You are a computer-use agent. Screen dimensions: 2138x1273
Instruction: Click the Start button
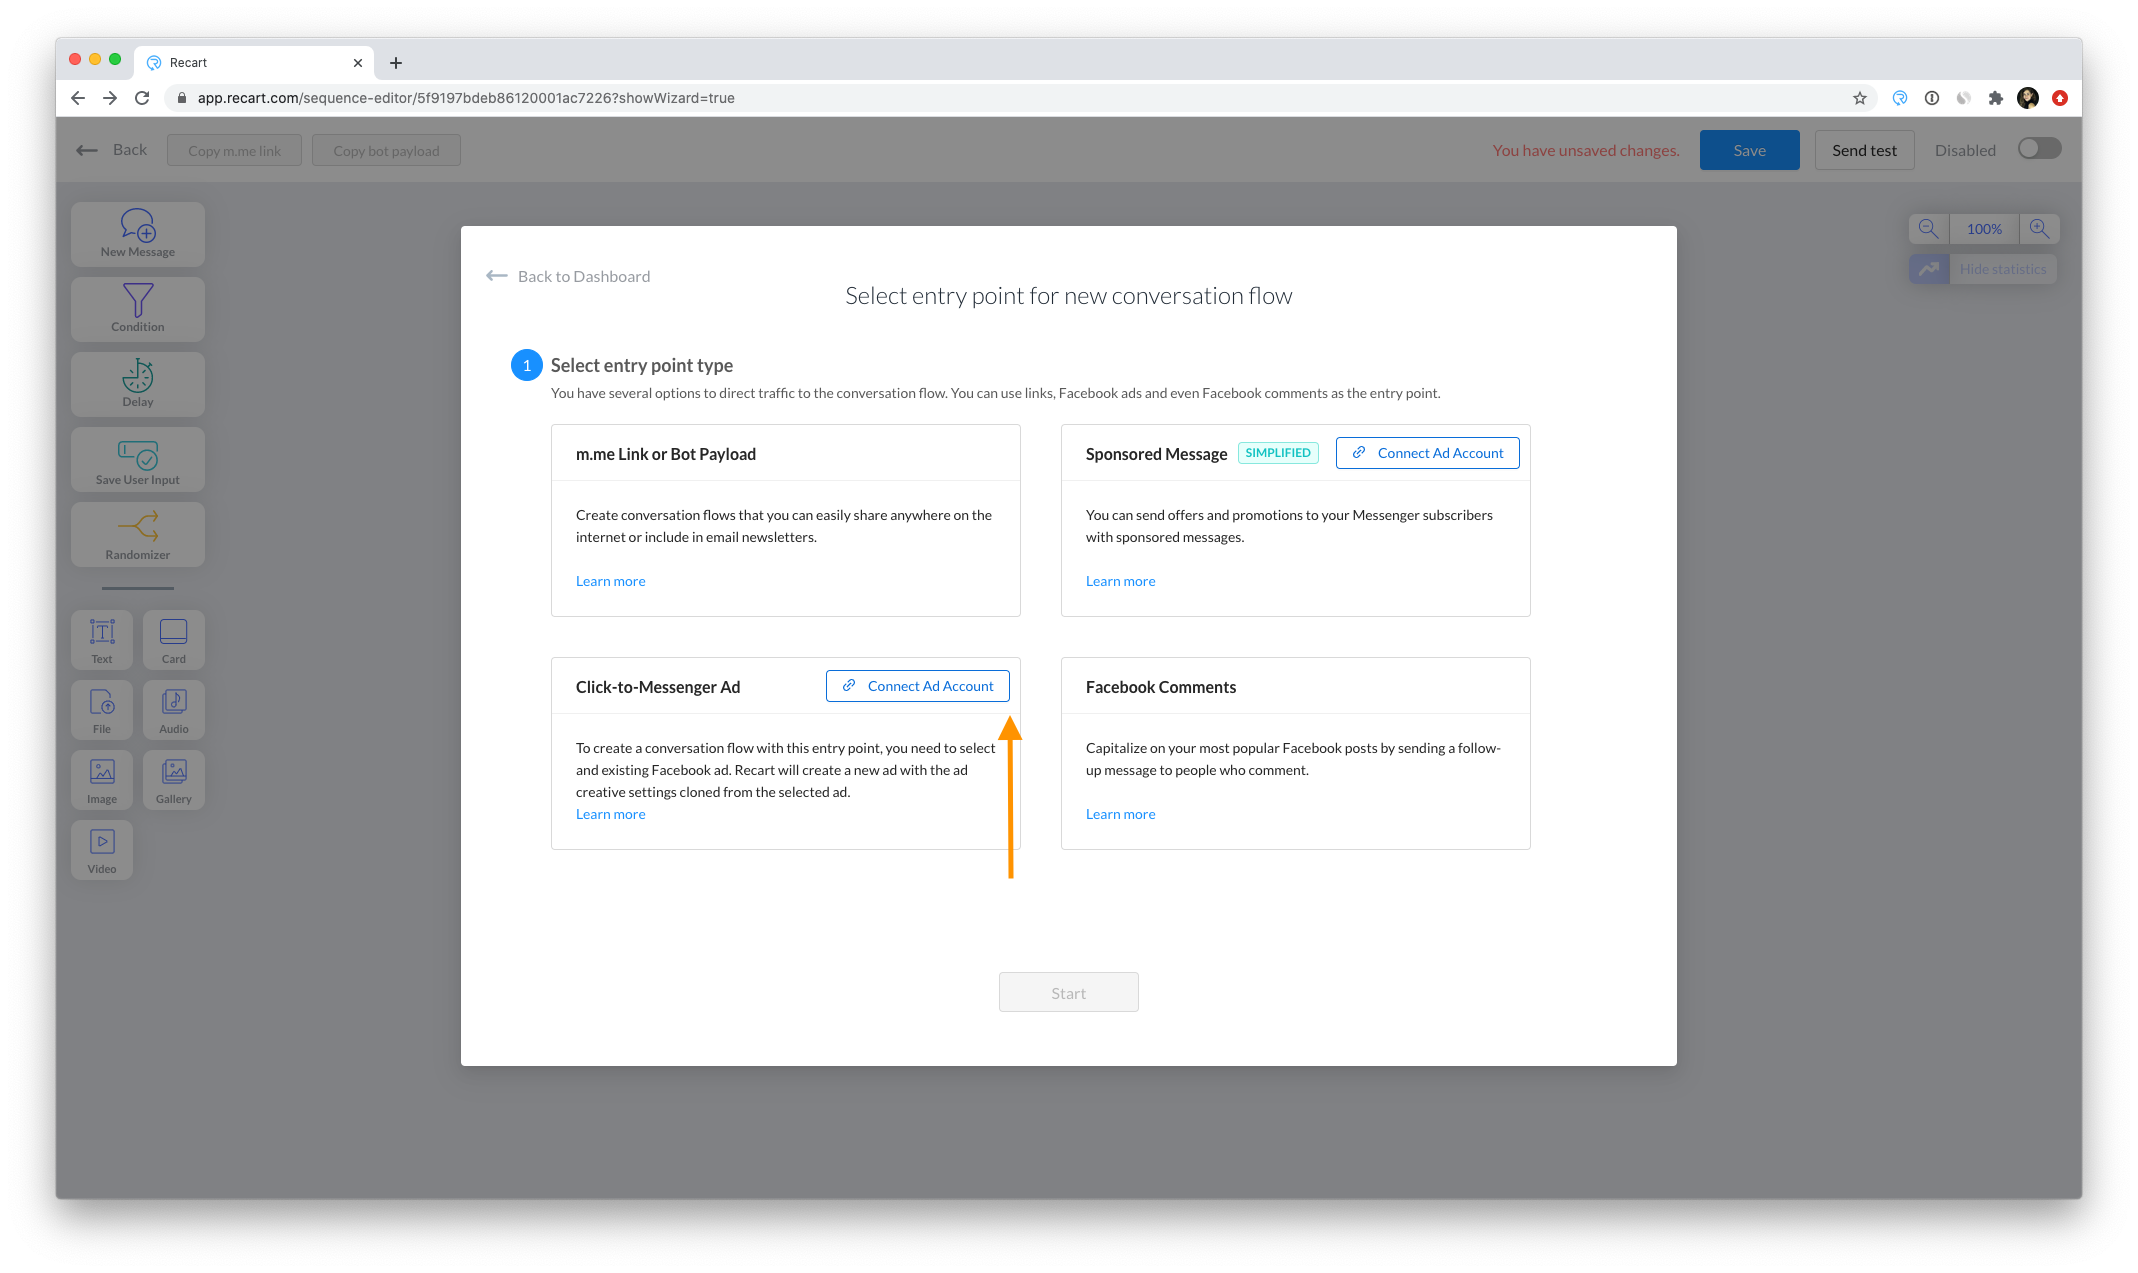tap(1068, 992)
